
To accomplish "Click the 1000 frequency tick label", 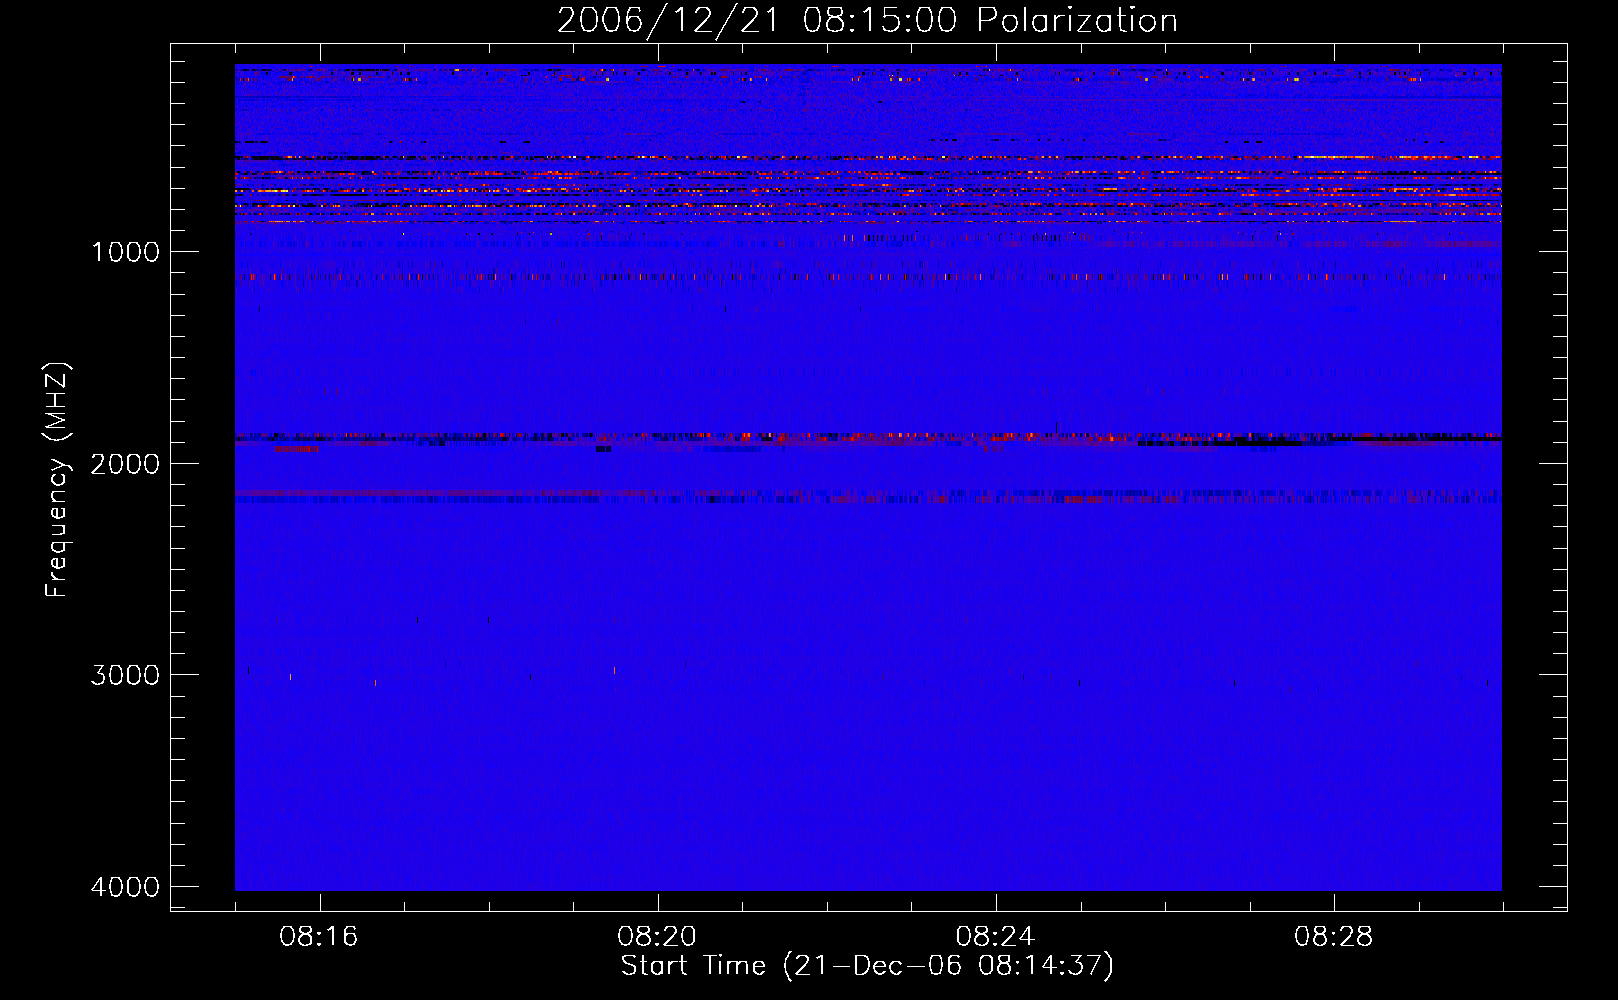I will (x=125, y=251).
